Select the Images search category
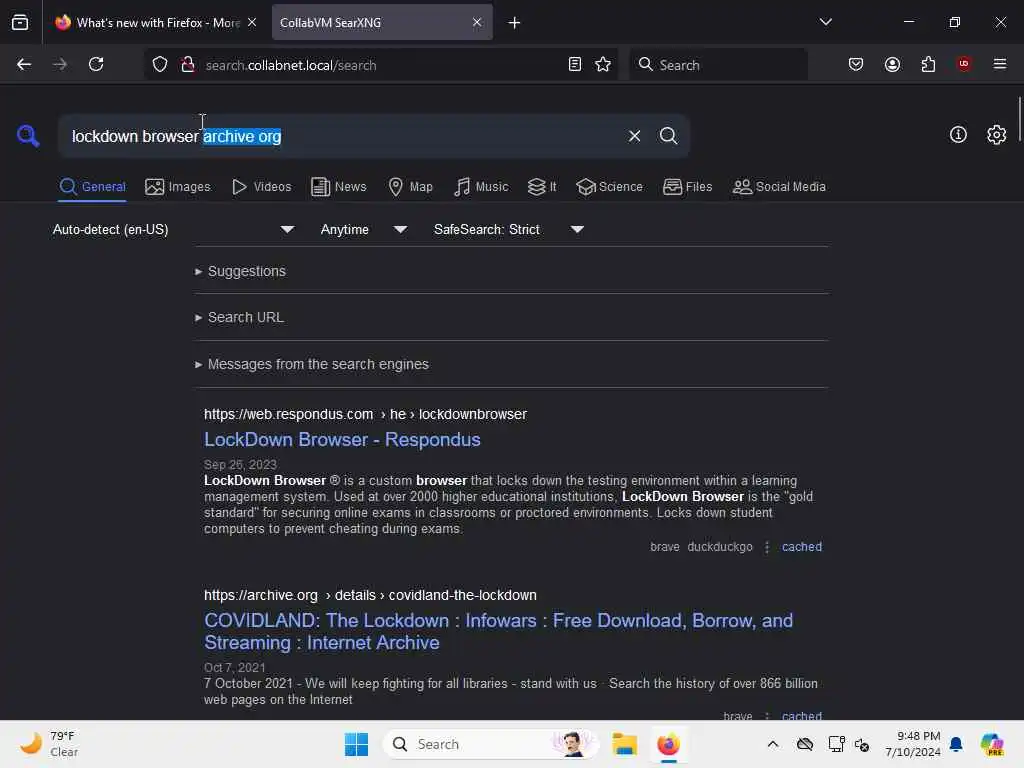This screenshot has width=1024, height=768. [x=178, y=187]
